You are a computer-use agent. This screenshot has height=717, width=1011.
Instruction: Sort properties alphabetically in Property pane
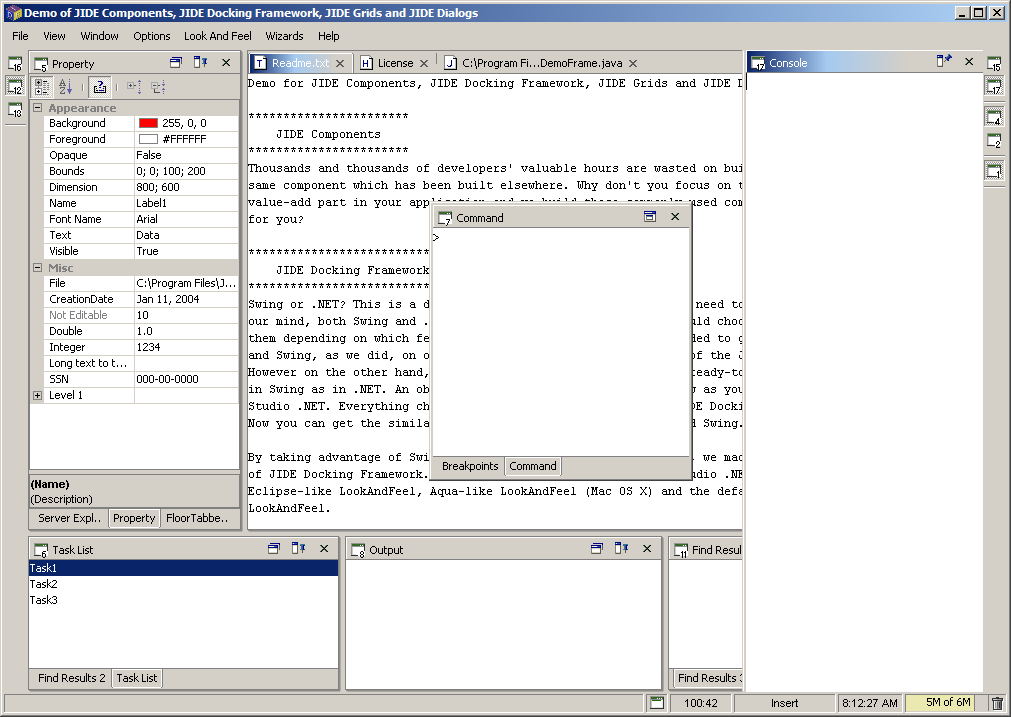[x=66, y=86]
